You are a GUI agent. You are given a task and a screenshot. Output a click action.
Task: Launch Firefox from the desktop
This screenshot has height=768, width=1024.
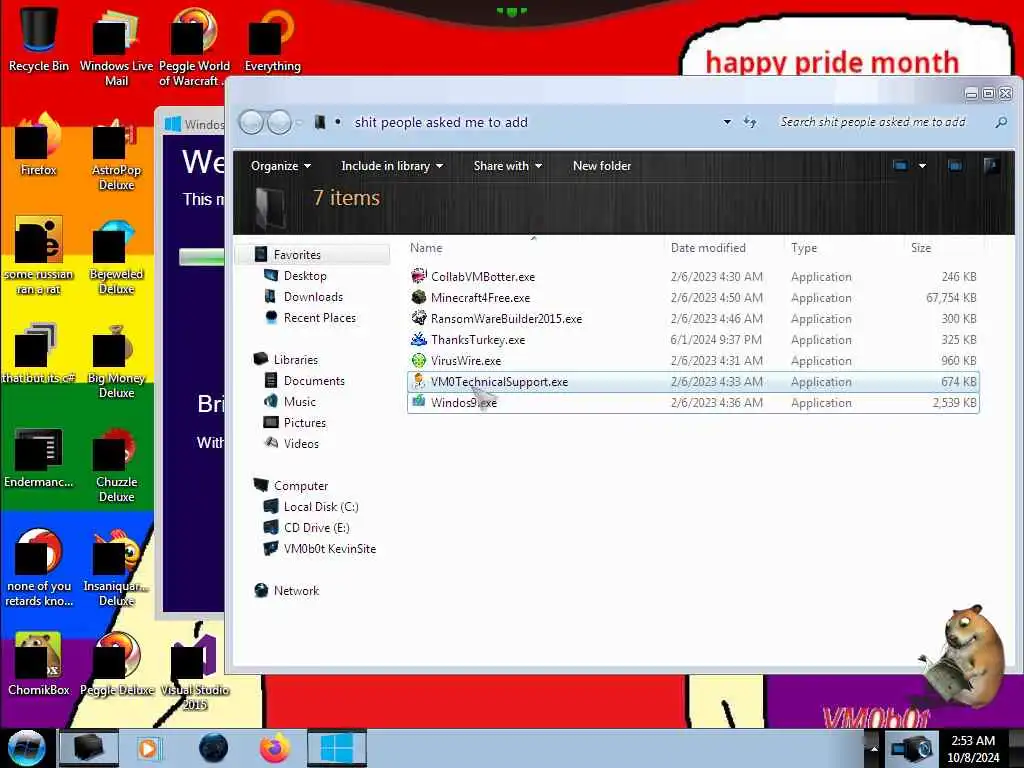(x=38, y=144)
